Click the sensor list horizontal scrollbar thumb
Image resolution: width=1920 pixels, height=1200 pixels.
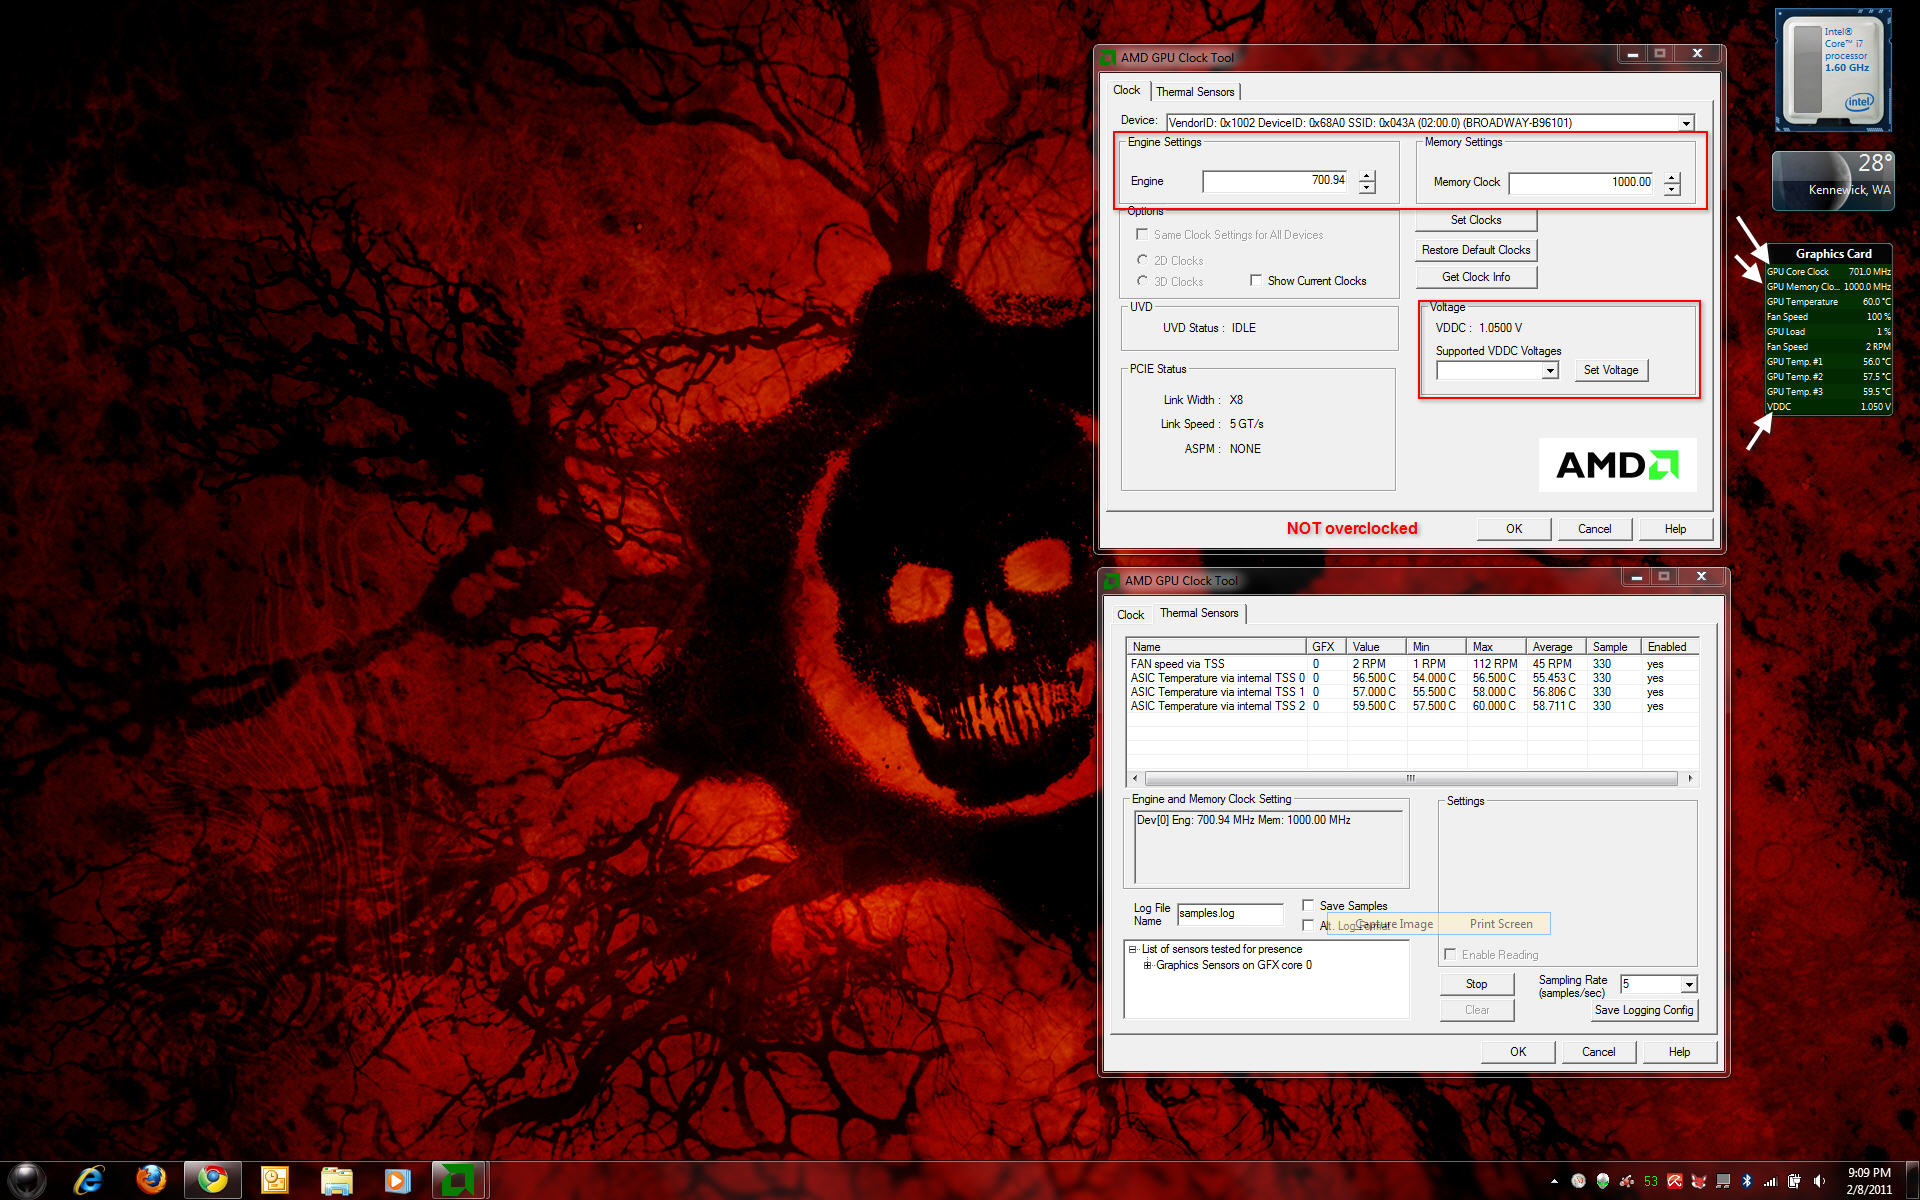1411,778
